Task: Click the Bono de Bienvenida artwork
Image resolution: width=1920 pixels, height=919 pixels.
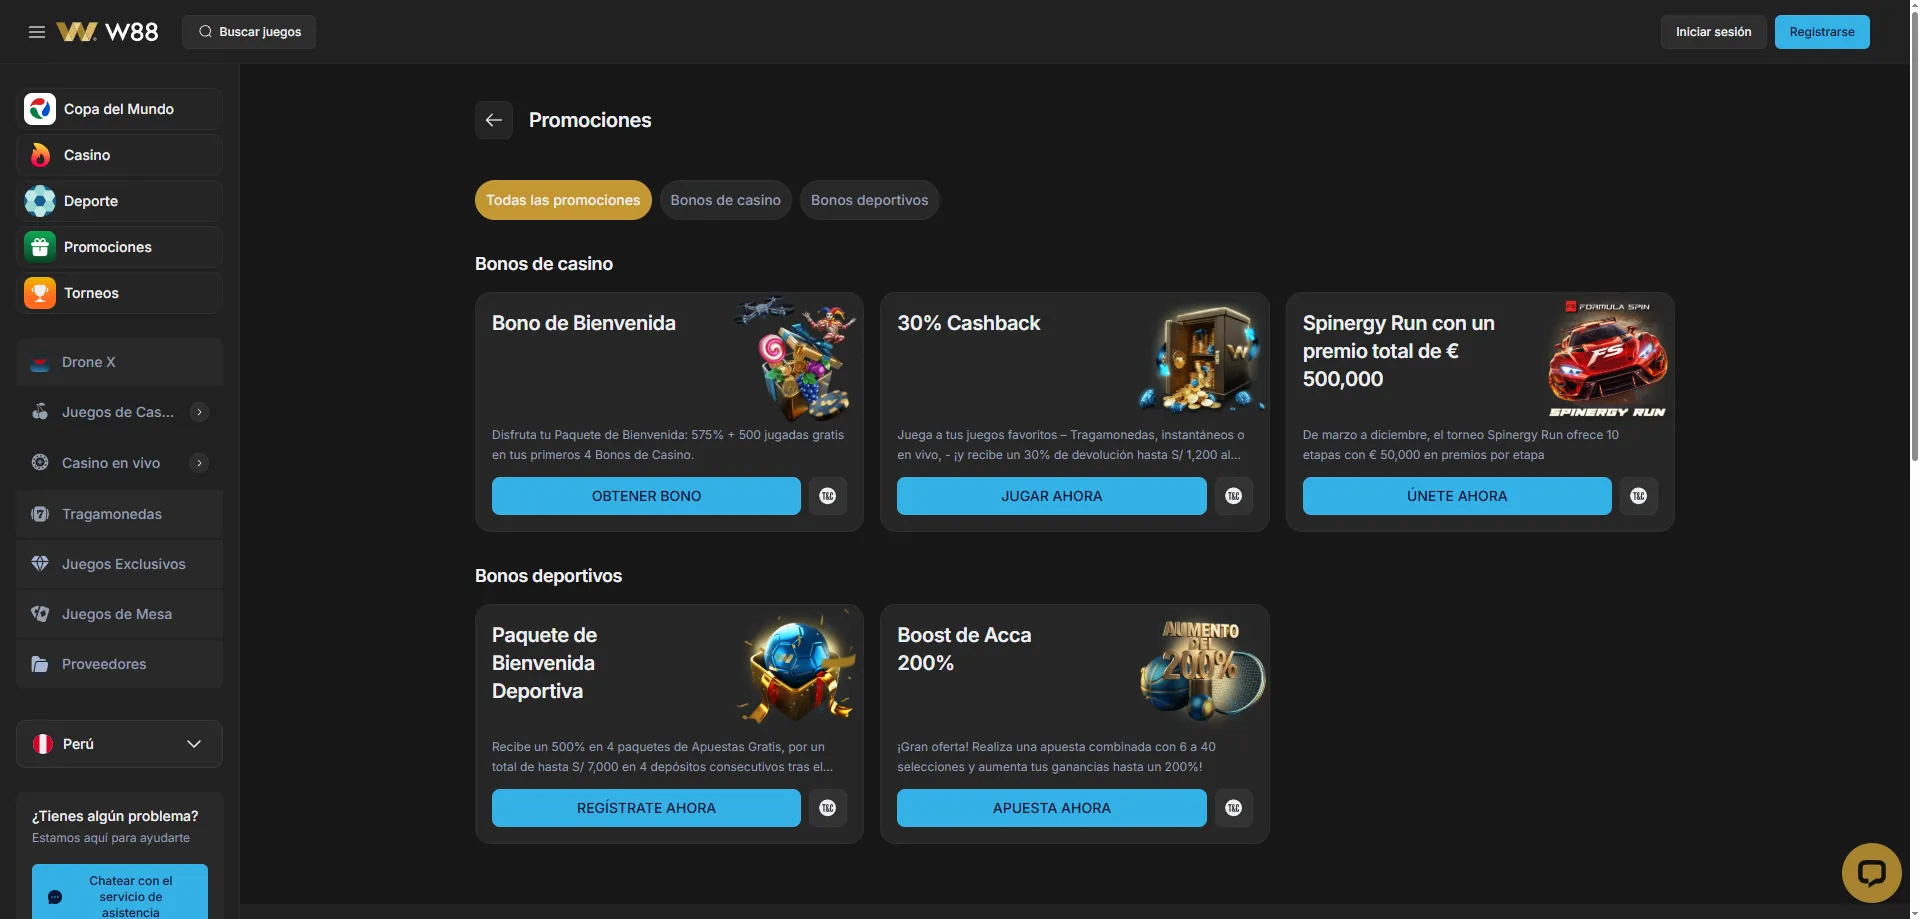Action: click(x=797, y=360)
